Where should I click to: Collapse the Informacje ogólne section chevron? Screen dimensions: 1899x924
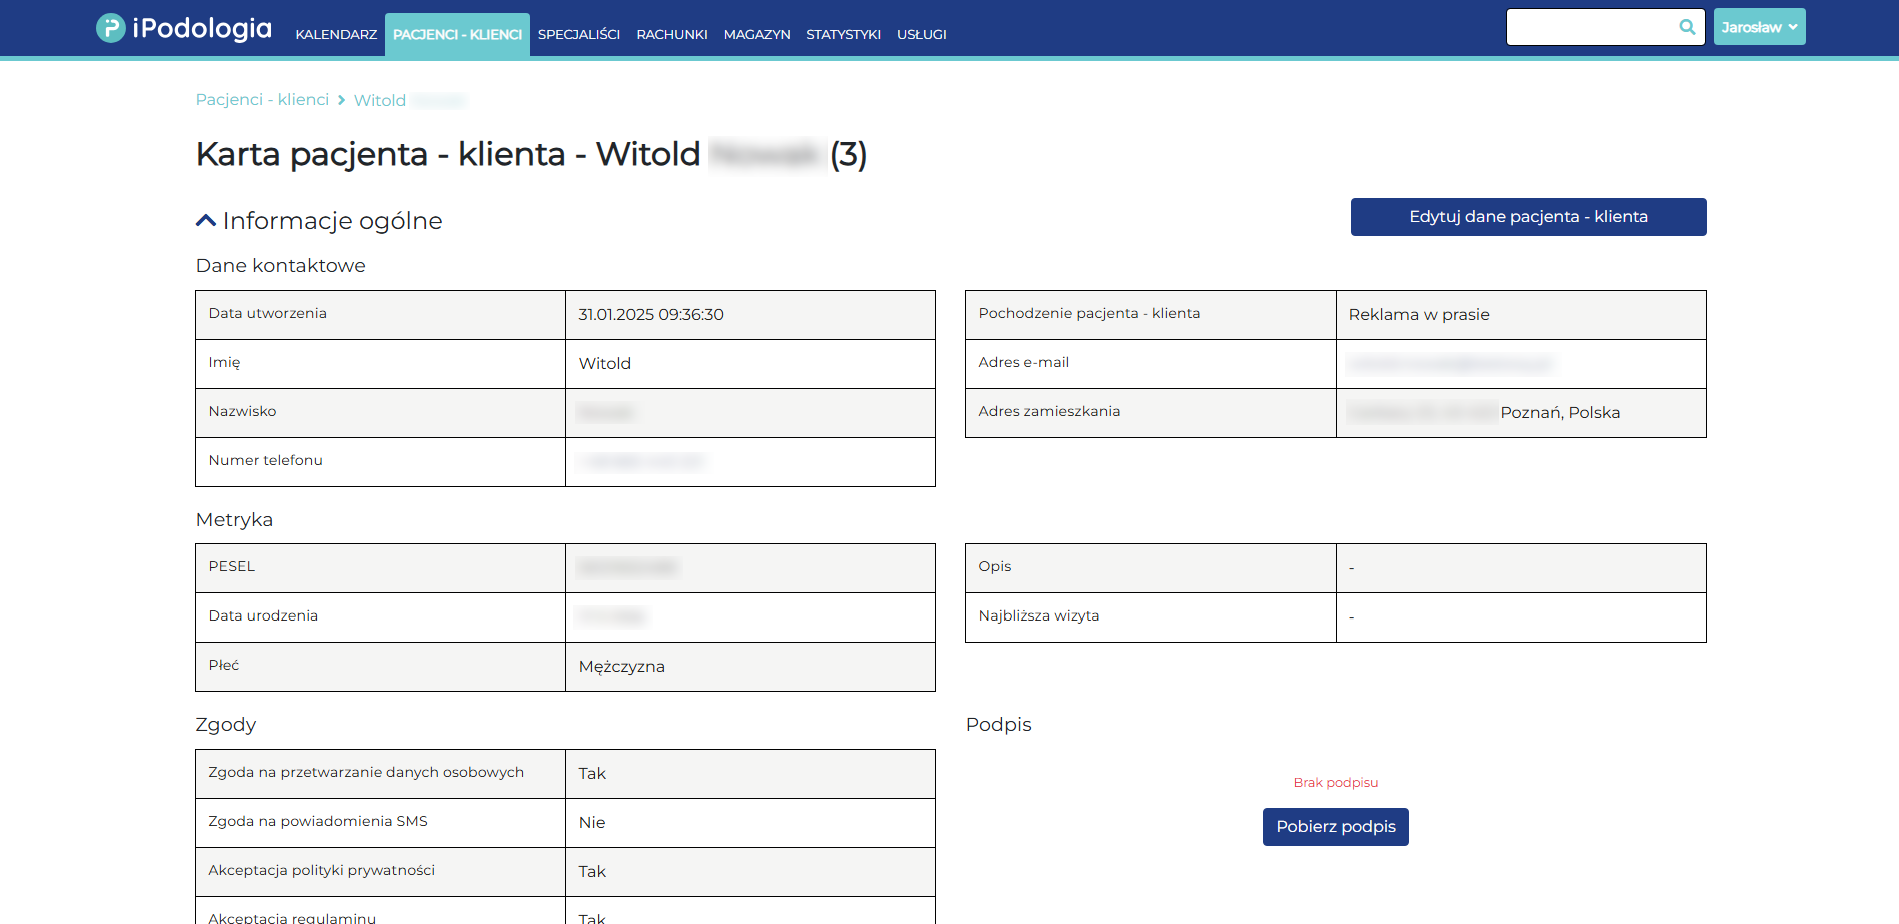pos(206,219)
